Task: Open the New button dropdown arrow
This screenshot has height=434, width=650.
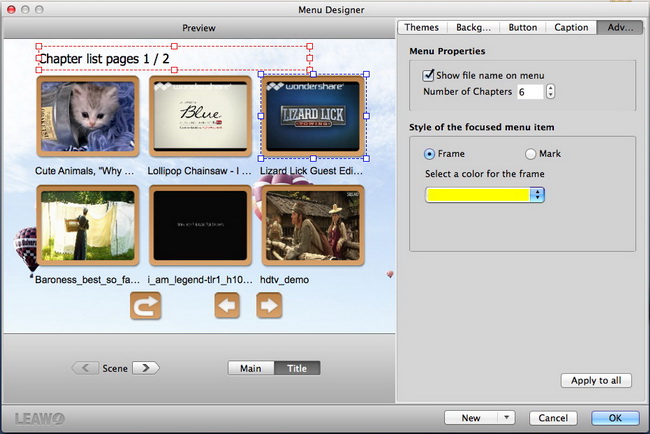Action: coord(506,417)
